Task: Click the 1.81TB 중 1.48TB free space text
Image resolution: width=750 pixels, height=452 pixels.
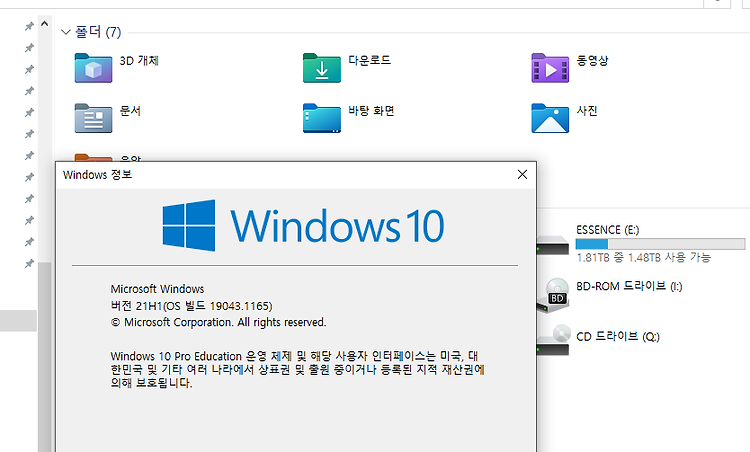Action: [x=643, y=257]
